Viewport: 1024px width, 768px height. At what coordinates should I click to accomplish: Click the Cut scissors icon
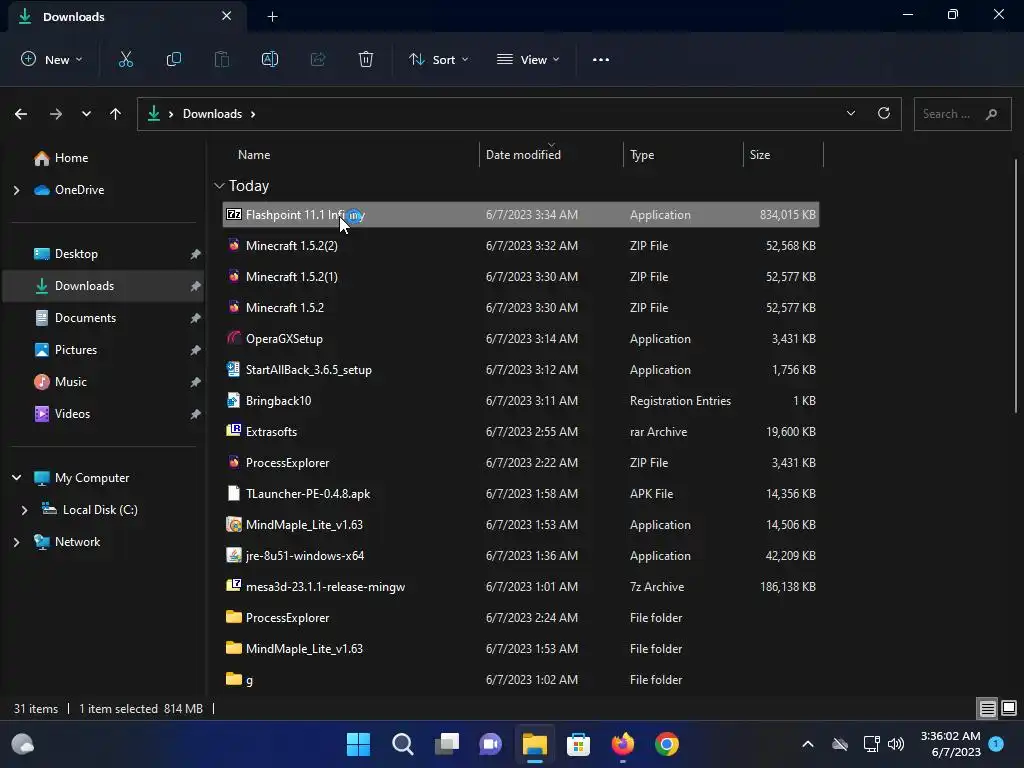[x=125, y=59]
